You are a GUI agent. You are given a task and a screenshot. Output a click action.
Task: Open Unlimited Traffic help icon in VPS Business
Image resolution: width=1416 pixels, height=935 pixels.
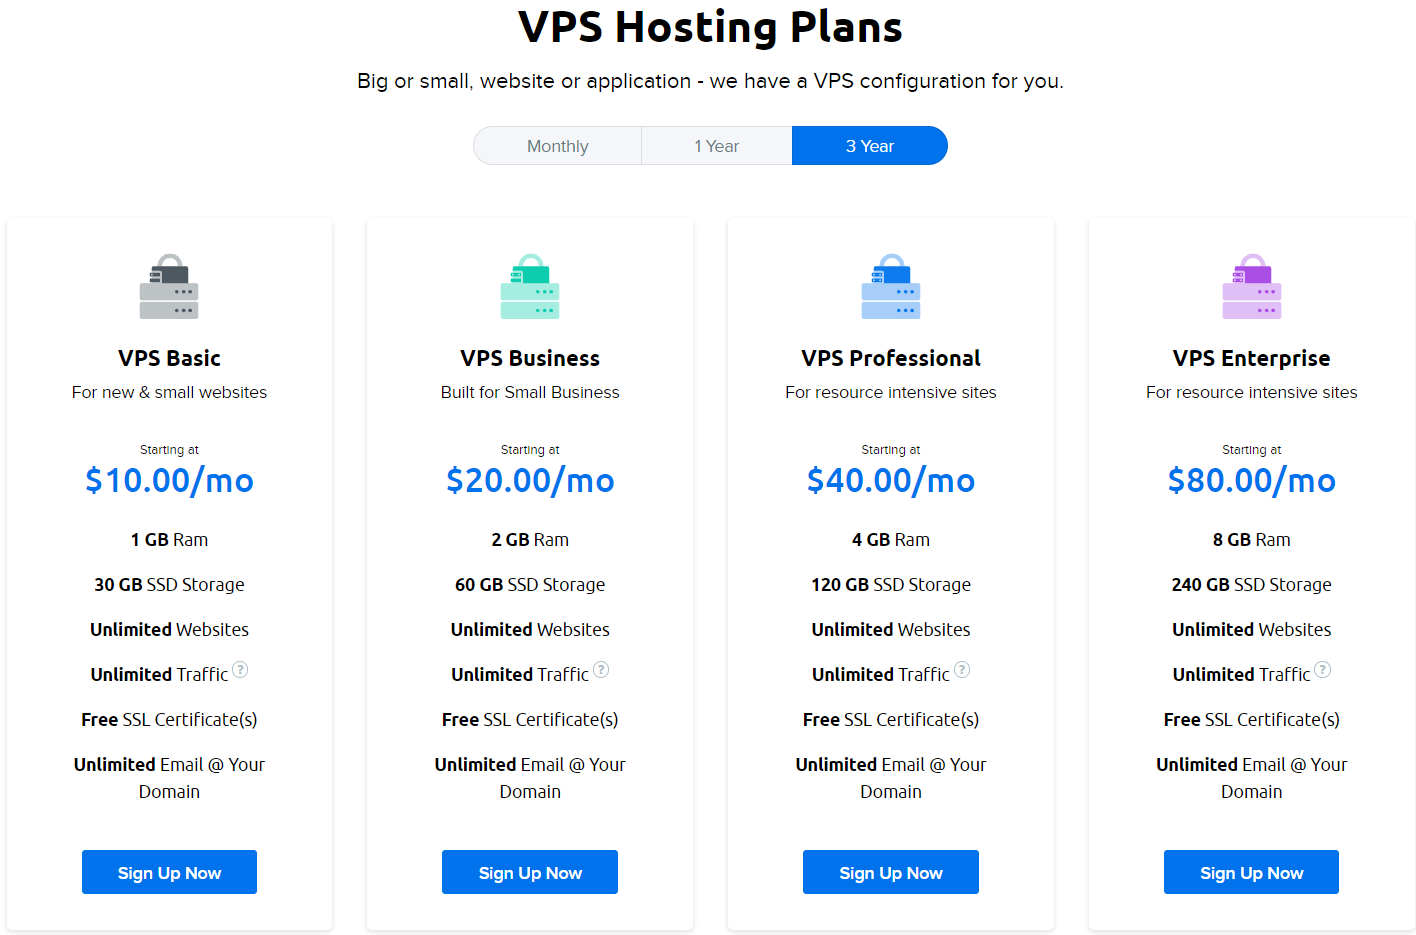pyautogui.click(x=601, y=670)
